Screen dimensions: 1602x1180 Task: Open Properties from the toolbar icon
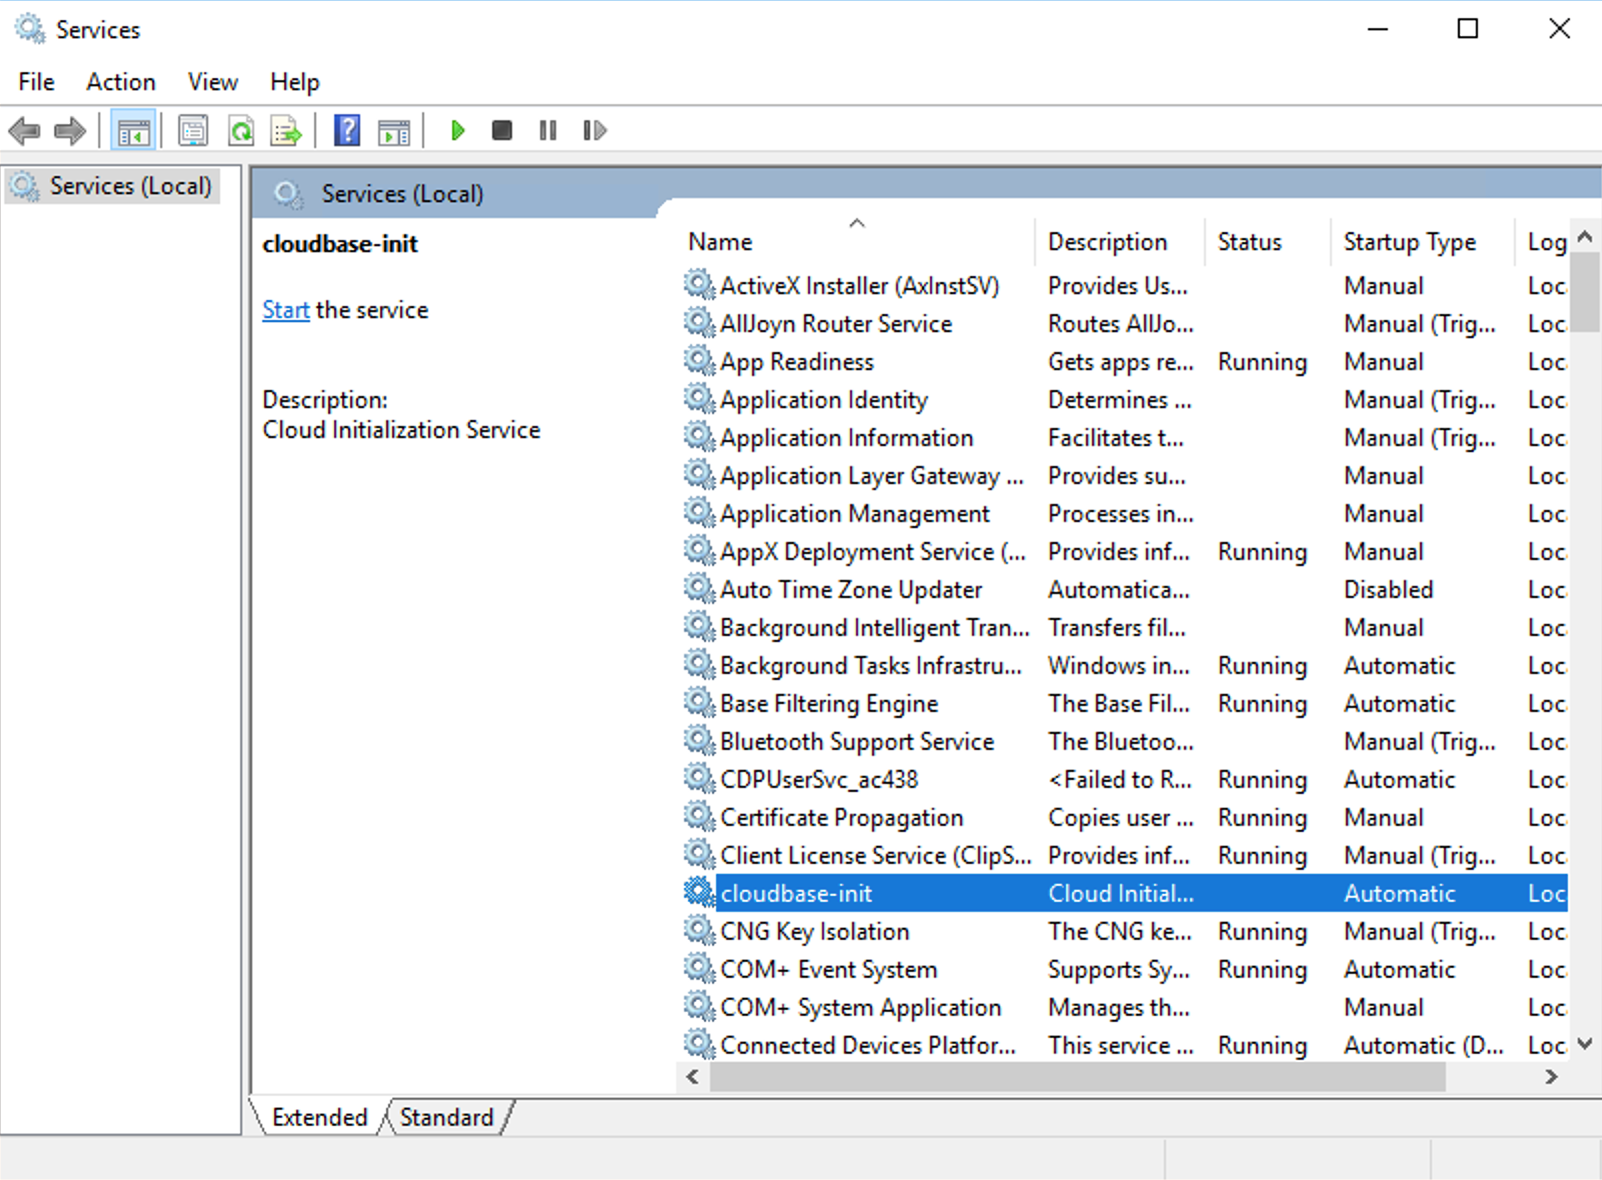click(193, 131)
